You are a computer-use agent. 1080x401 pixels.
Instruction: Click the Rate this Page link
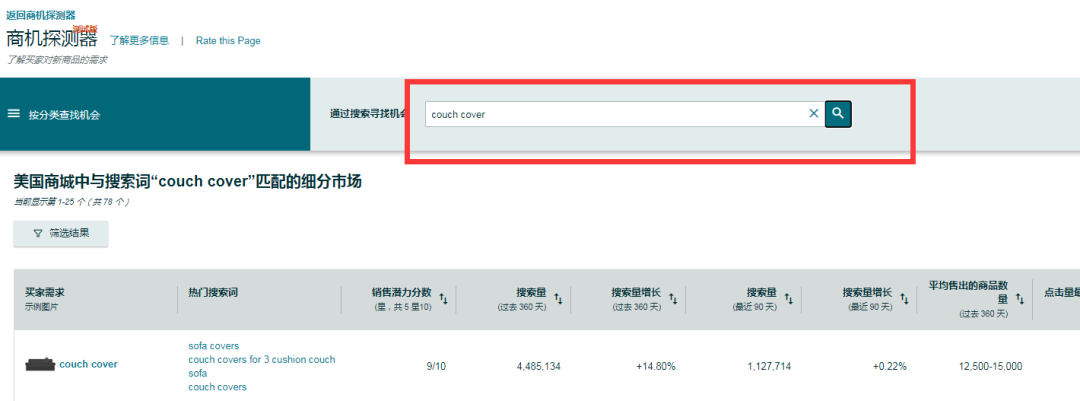[228, 41]
